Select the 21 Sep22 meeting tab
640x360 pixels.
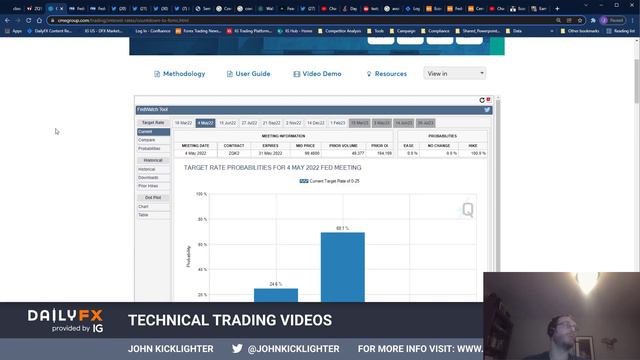click(x=271, y=123)
